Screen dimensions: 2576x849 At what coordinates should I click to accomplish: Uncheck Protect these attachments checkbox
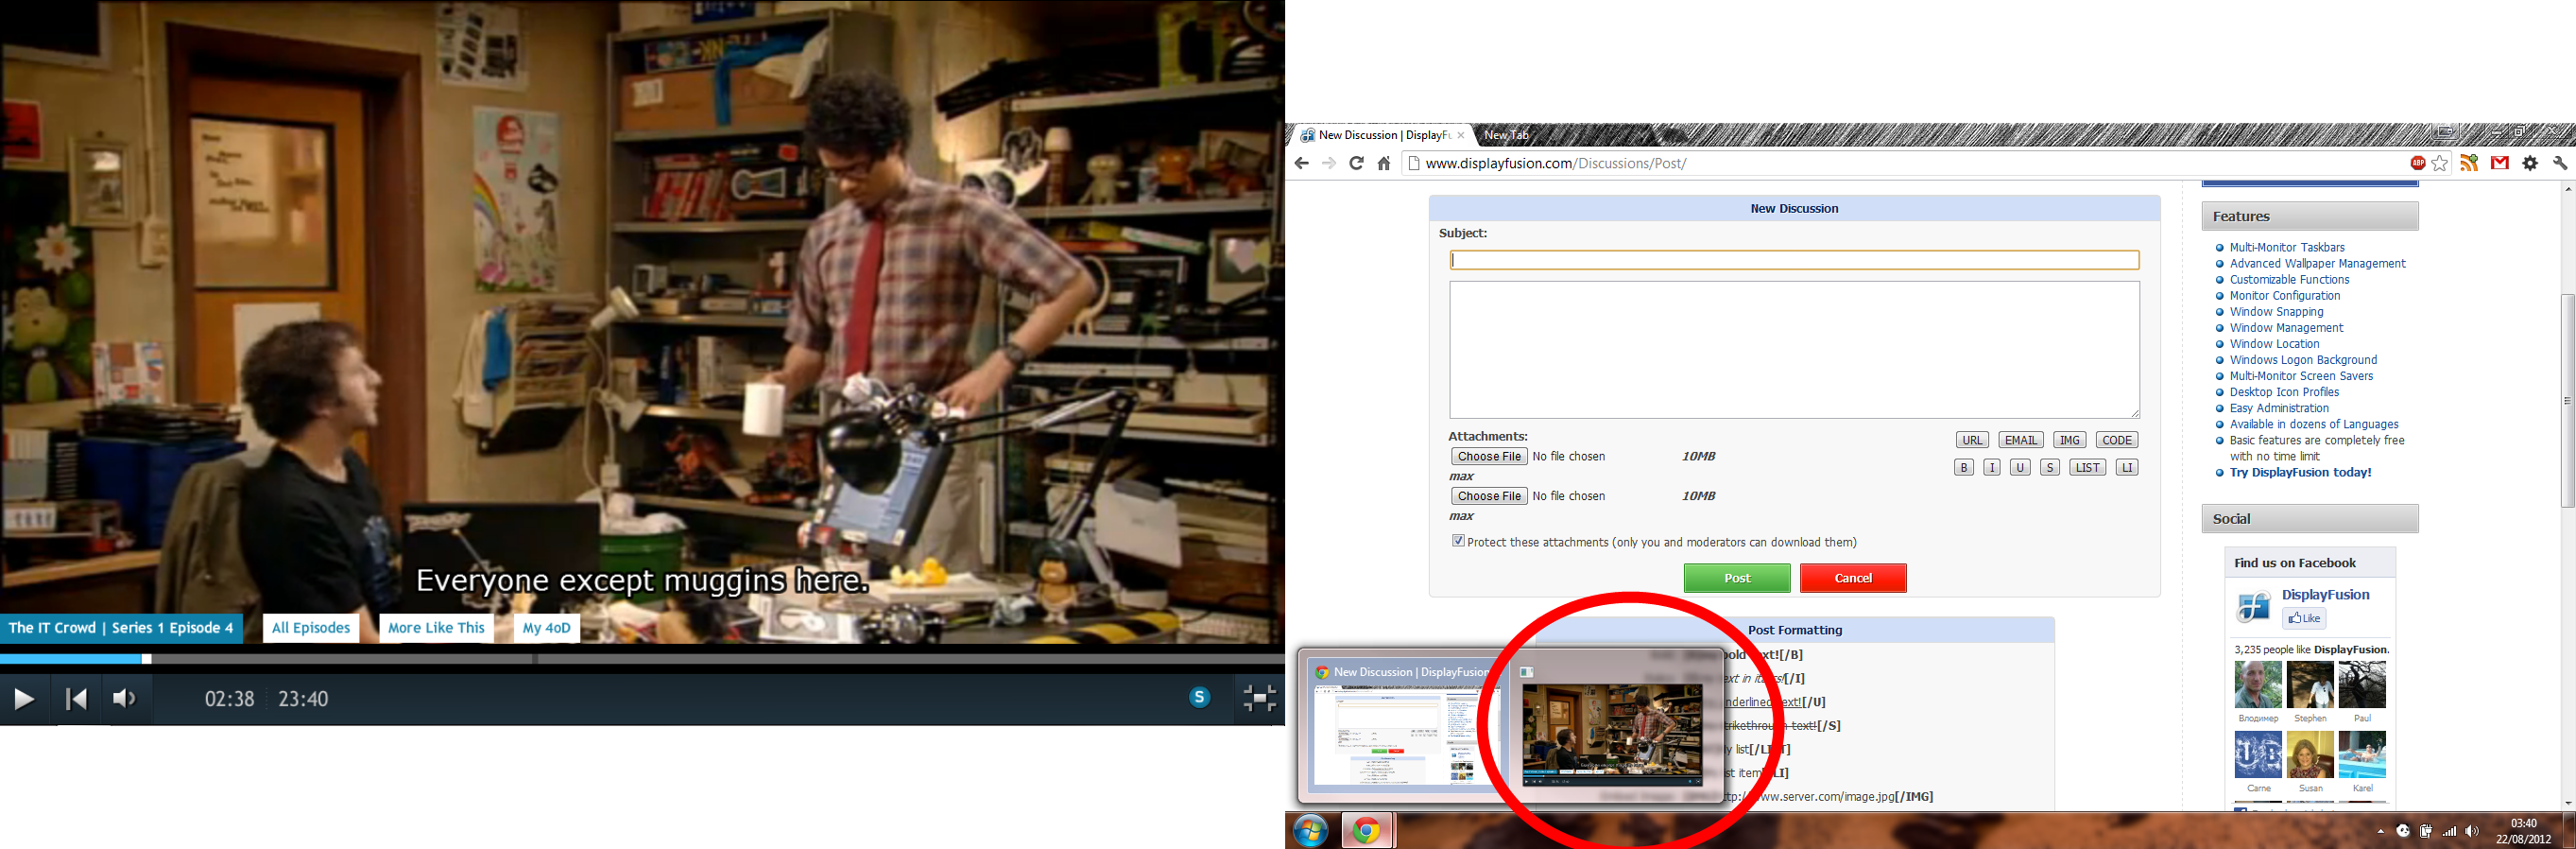(1458, 541)
